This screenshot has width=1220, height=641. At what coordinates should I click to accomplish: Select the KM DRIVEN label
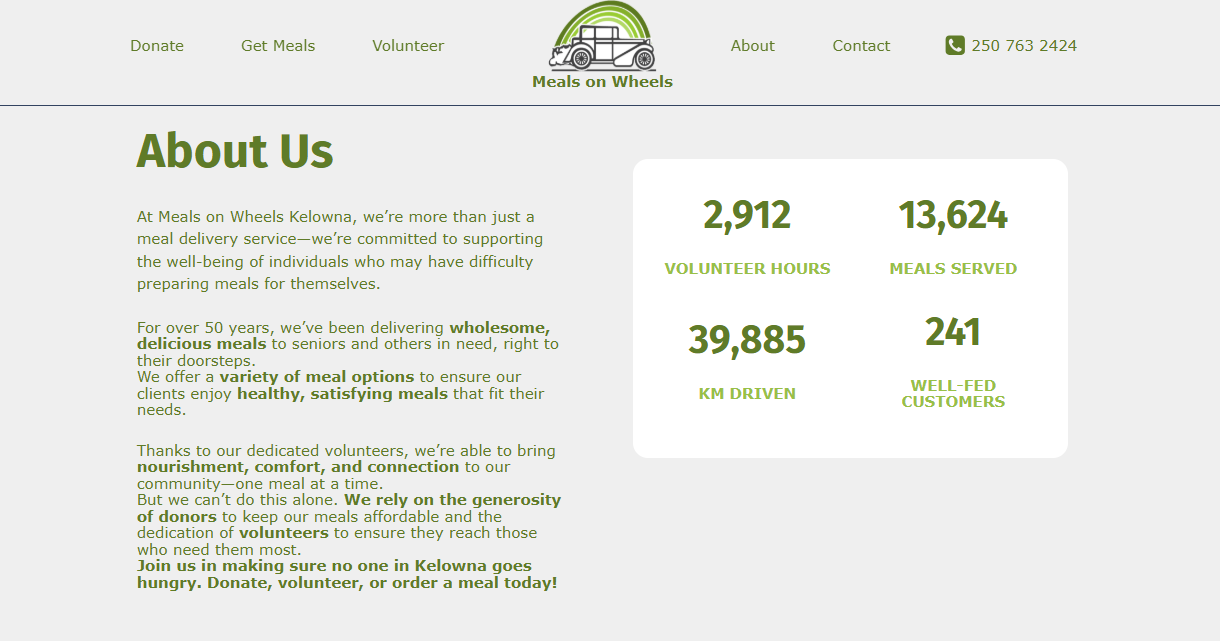point(747,394)
